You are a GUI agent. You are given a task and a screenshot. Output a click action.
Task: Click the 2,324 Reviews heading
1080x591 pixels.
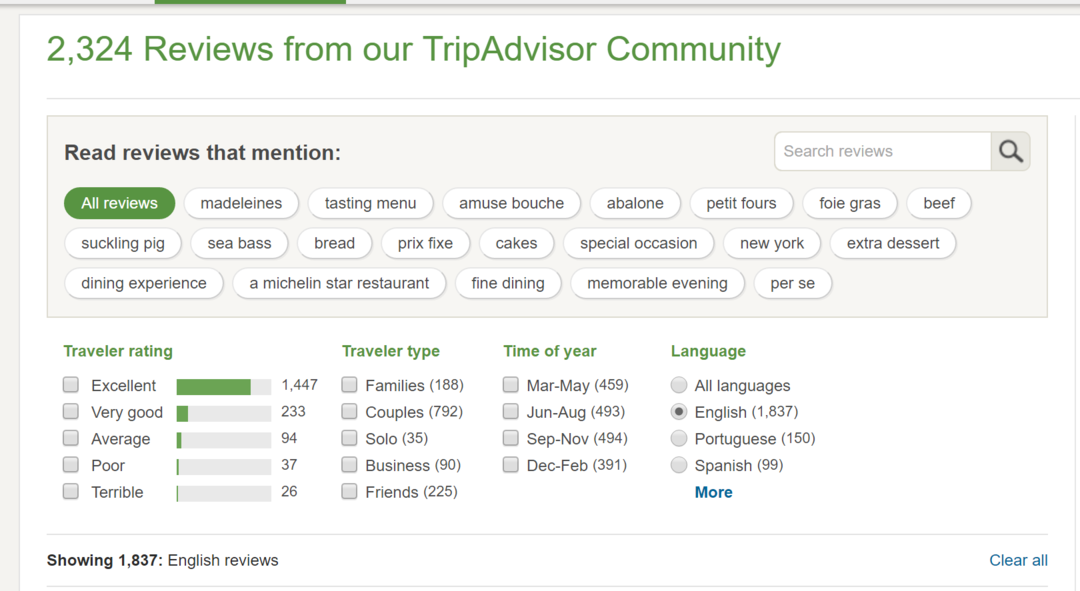click(414, 50)
